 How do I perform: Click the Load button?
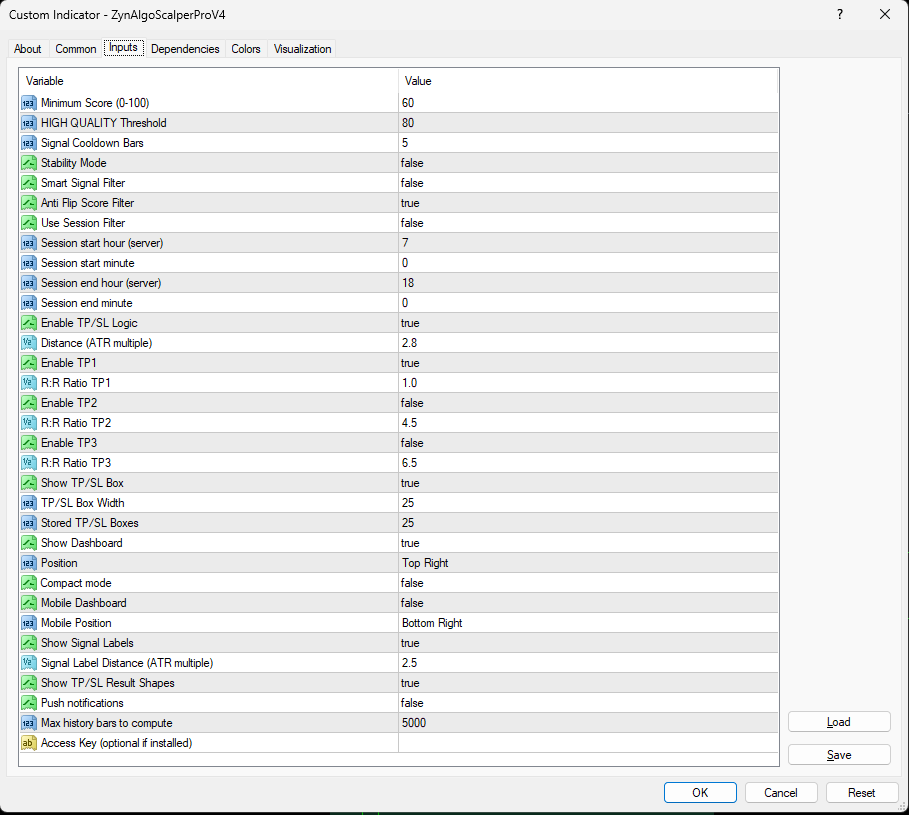pyautogui.click(x=839, y=722)
